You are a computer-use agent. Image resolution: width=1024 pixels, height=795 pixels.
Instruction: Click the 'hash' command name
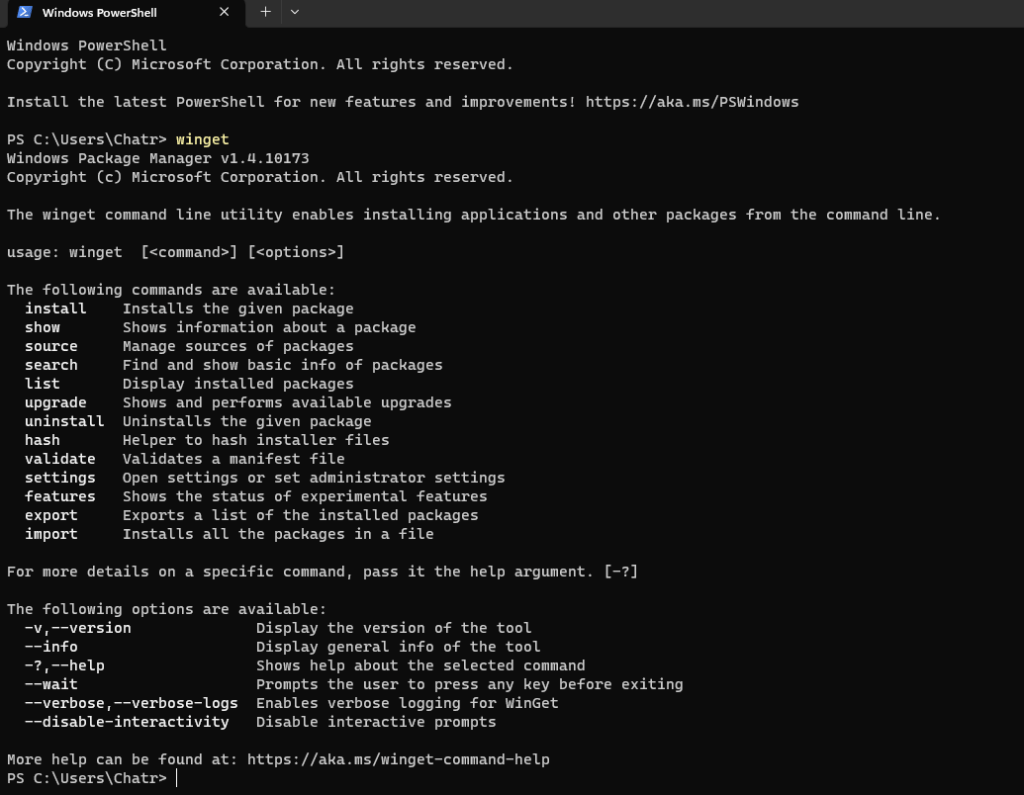click(x=42, y=440)
